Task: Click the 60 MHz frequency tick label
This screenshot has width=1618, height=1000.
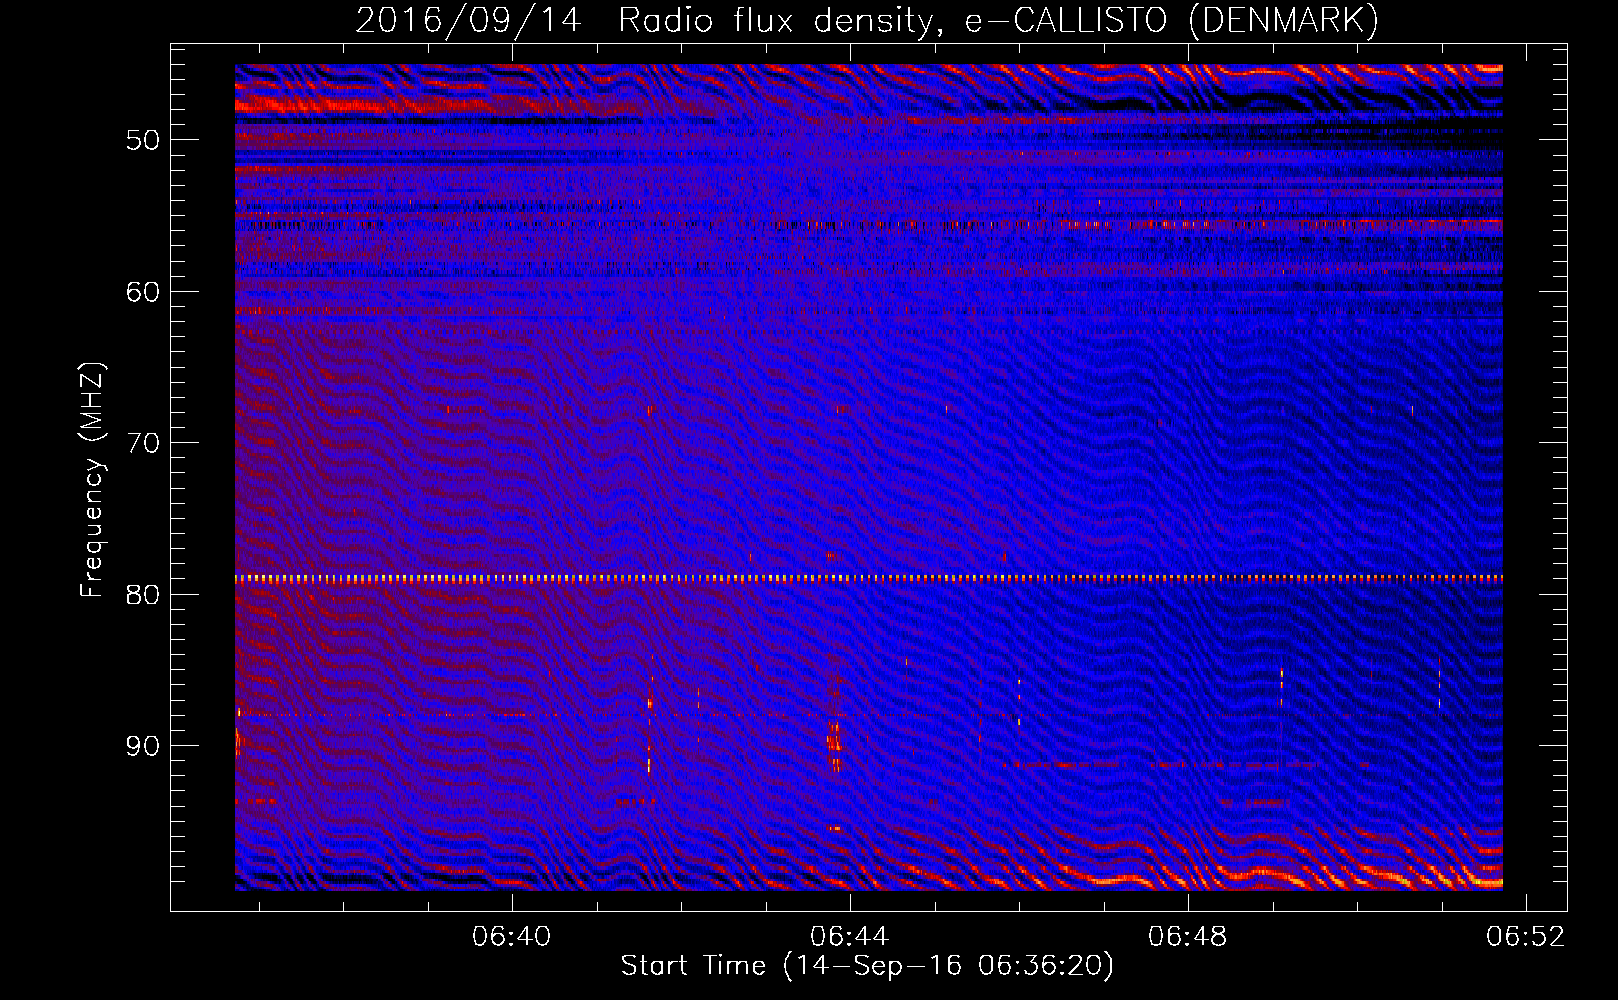Action: click(x=142, y=292)
